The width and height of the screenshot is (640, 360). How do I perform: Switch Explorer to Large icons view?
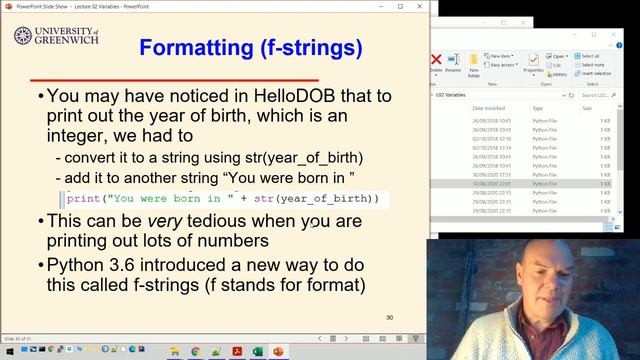coord(618,227)
